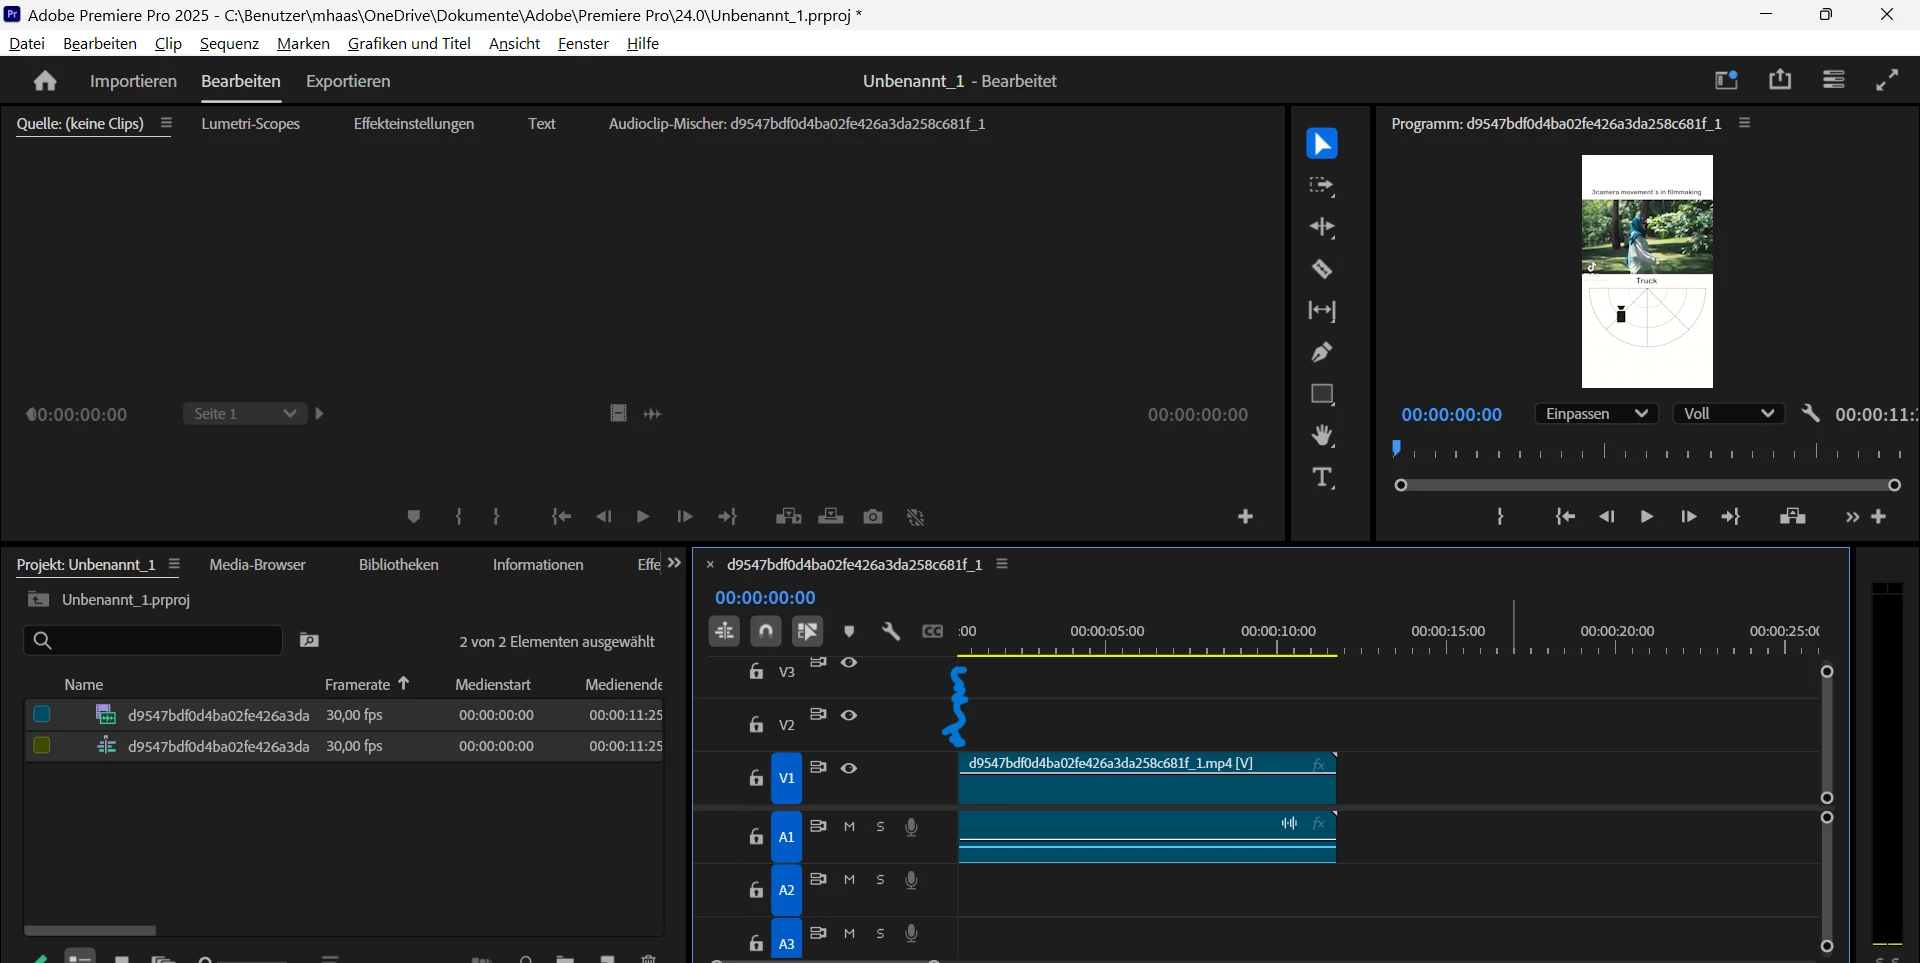Go to the Exportieren workspace
Viewport: 1920px width, 963px height.
(348, 81)
